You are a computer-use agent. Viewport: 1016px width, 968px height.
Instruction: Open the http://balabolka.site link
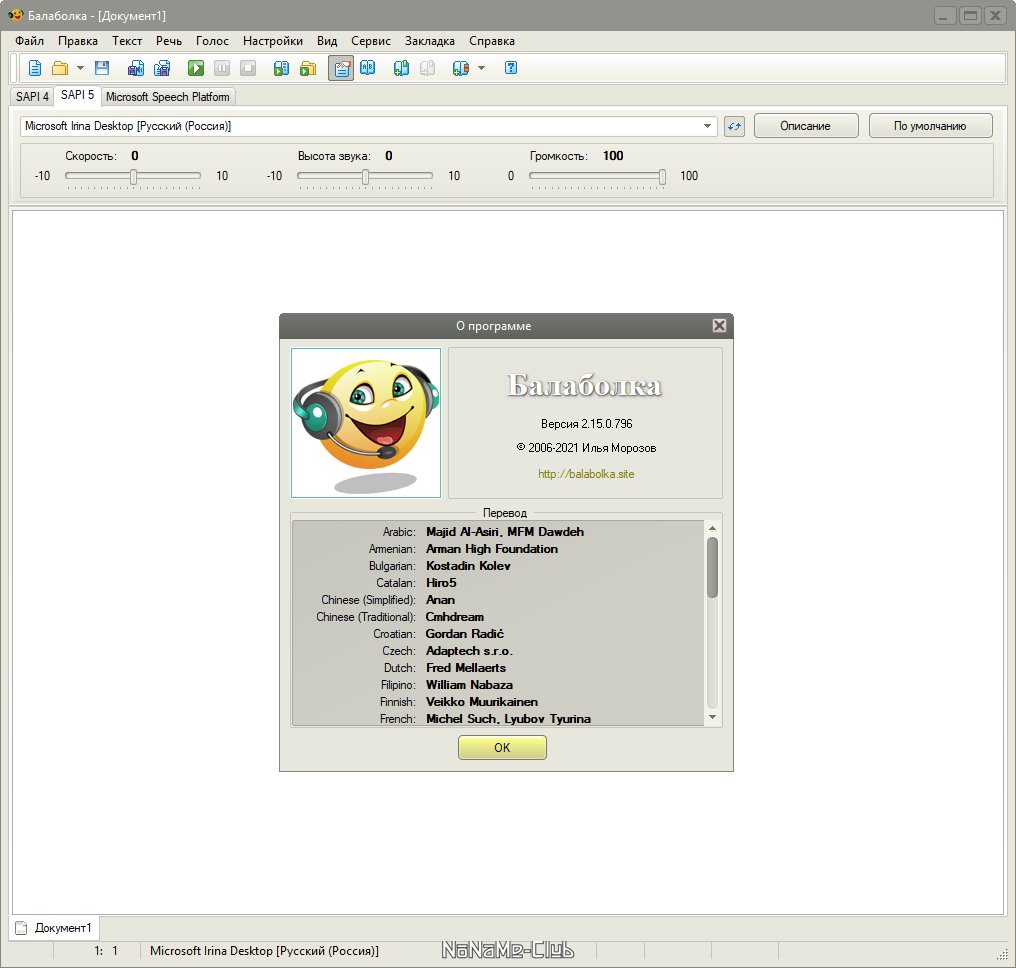(x=586, y=474)
